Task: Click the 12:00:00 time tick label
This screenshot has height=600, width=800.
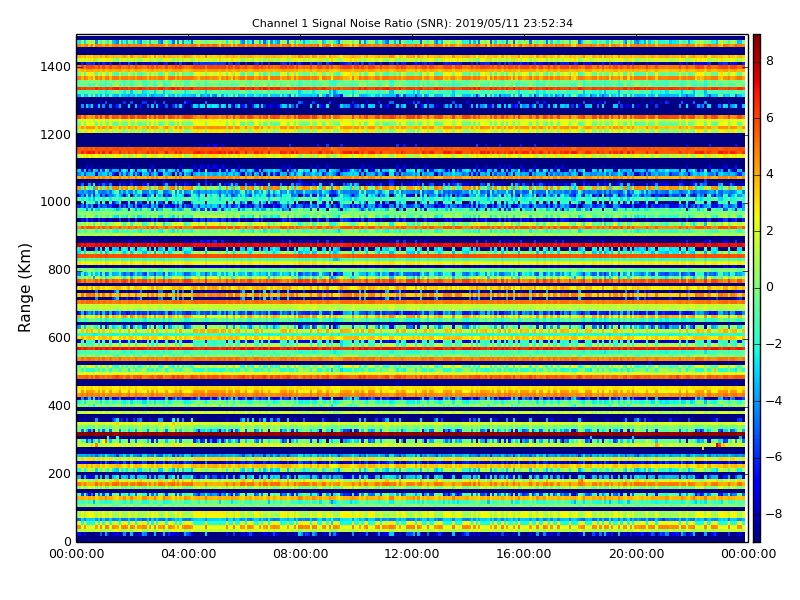Action: [412, 554]
